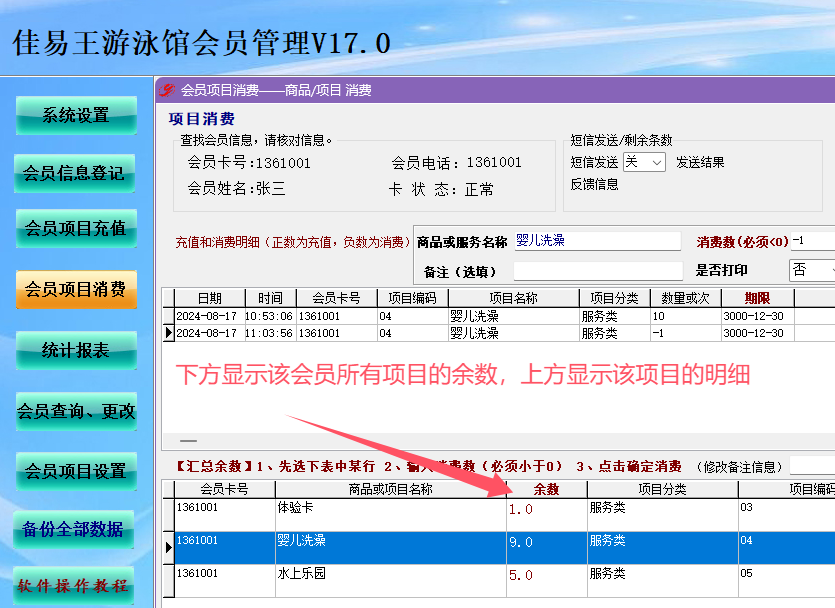Select the 会员项目消费 sidebar button

pyautogui.click(x=76, y=289)
